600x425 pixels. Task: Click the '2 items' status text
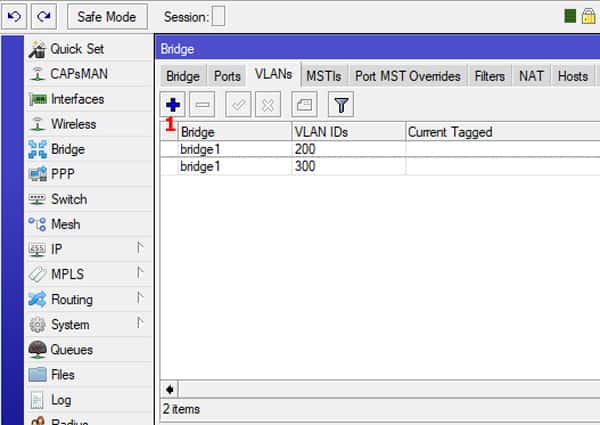[181, 409]
